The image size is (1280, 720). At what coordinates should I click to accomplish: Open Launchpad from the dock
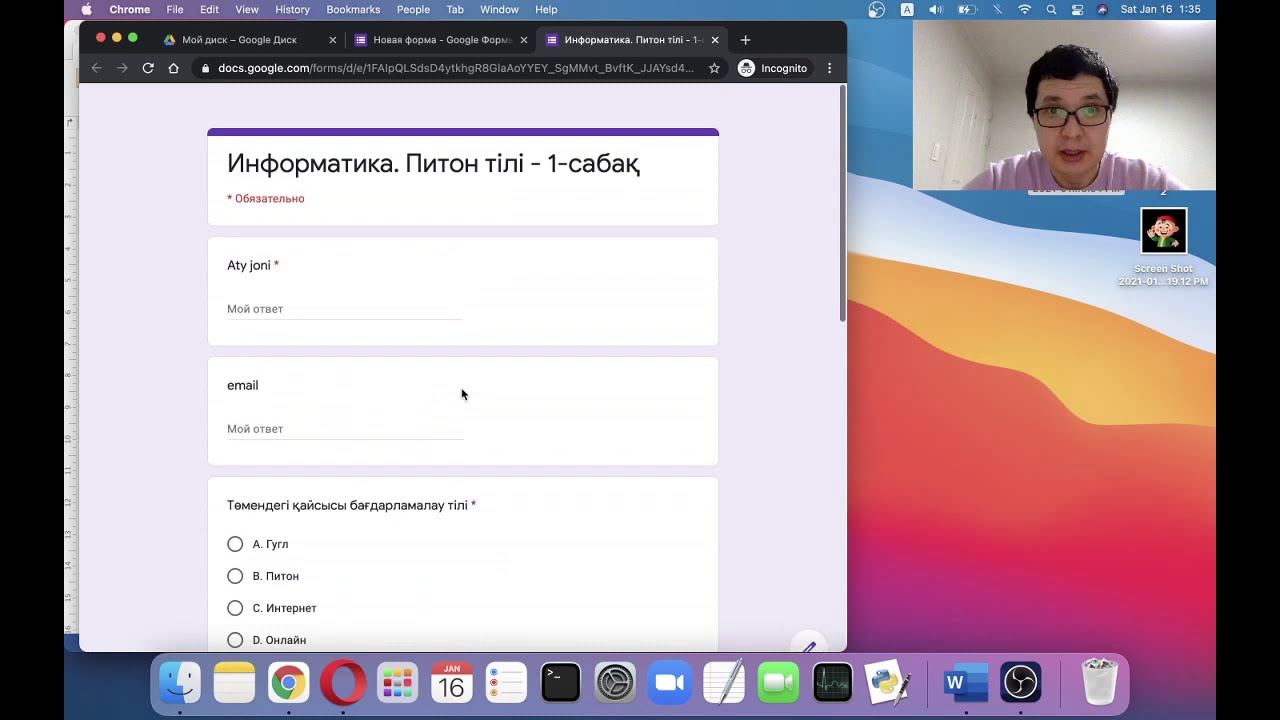[397, 683]
